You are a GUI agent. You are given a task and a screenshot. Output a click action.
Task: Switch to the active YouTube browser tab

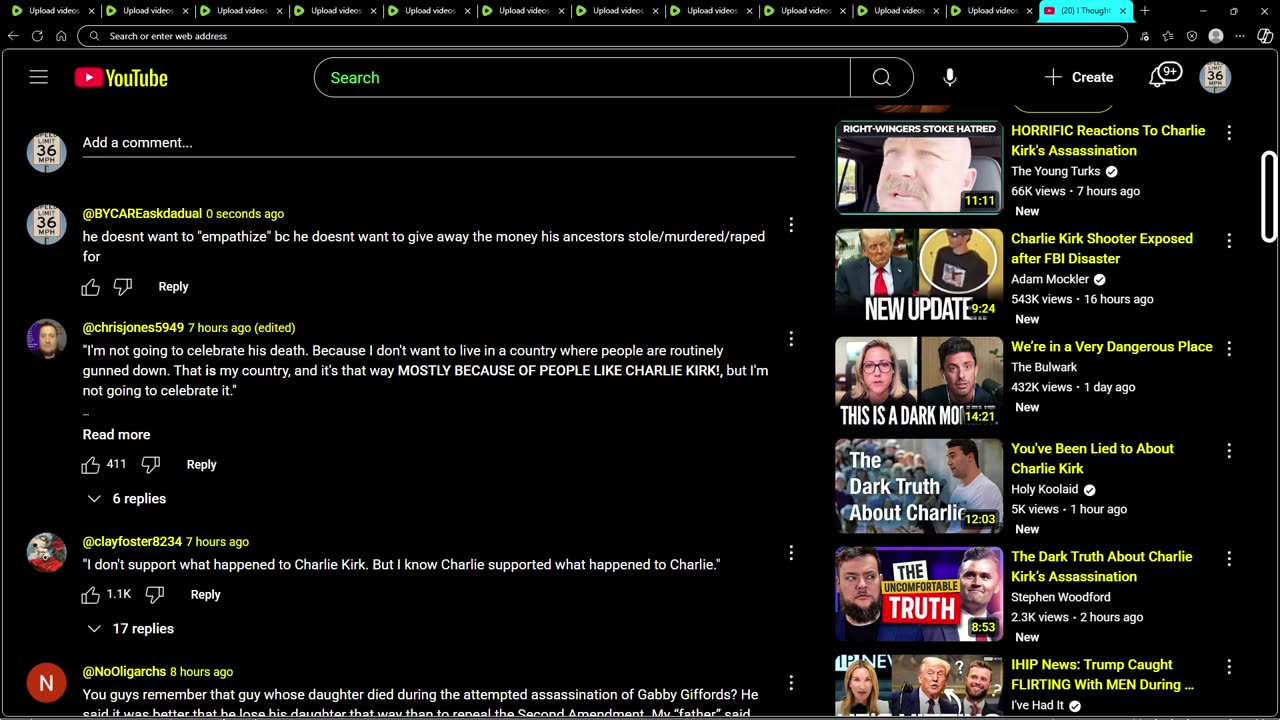1085,11
